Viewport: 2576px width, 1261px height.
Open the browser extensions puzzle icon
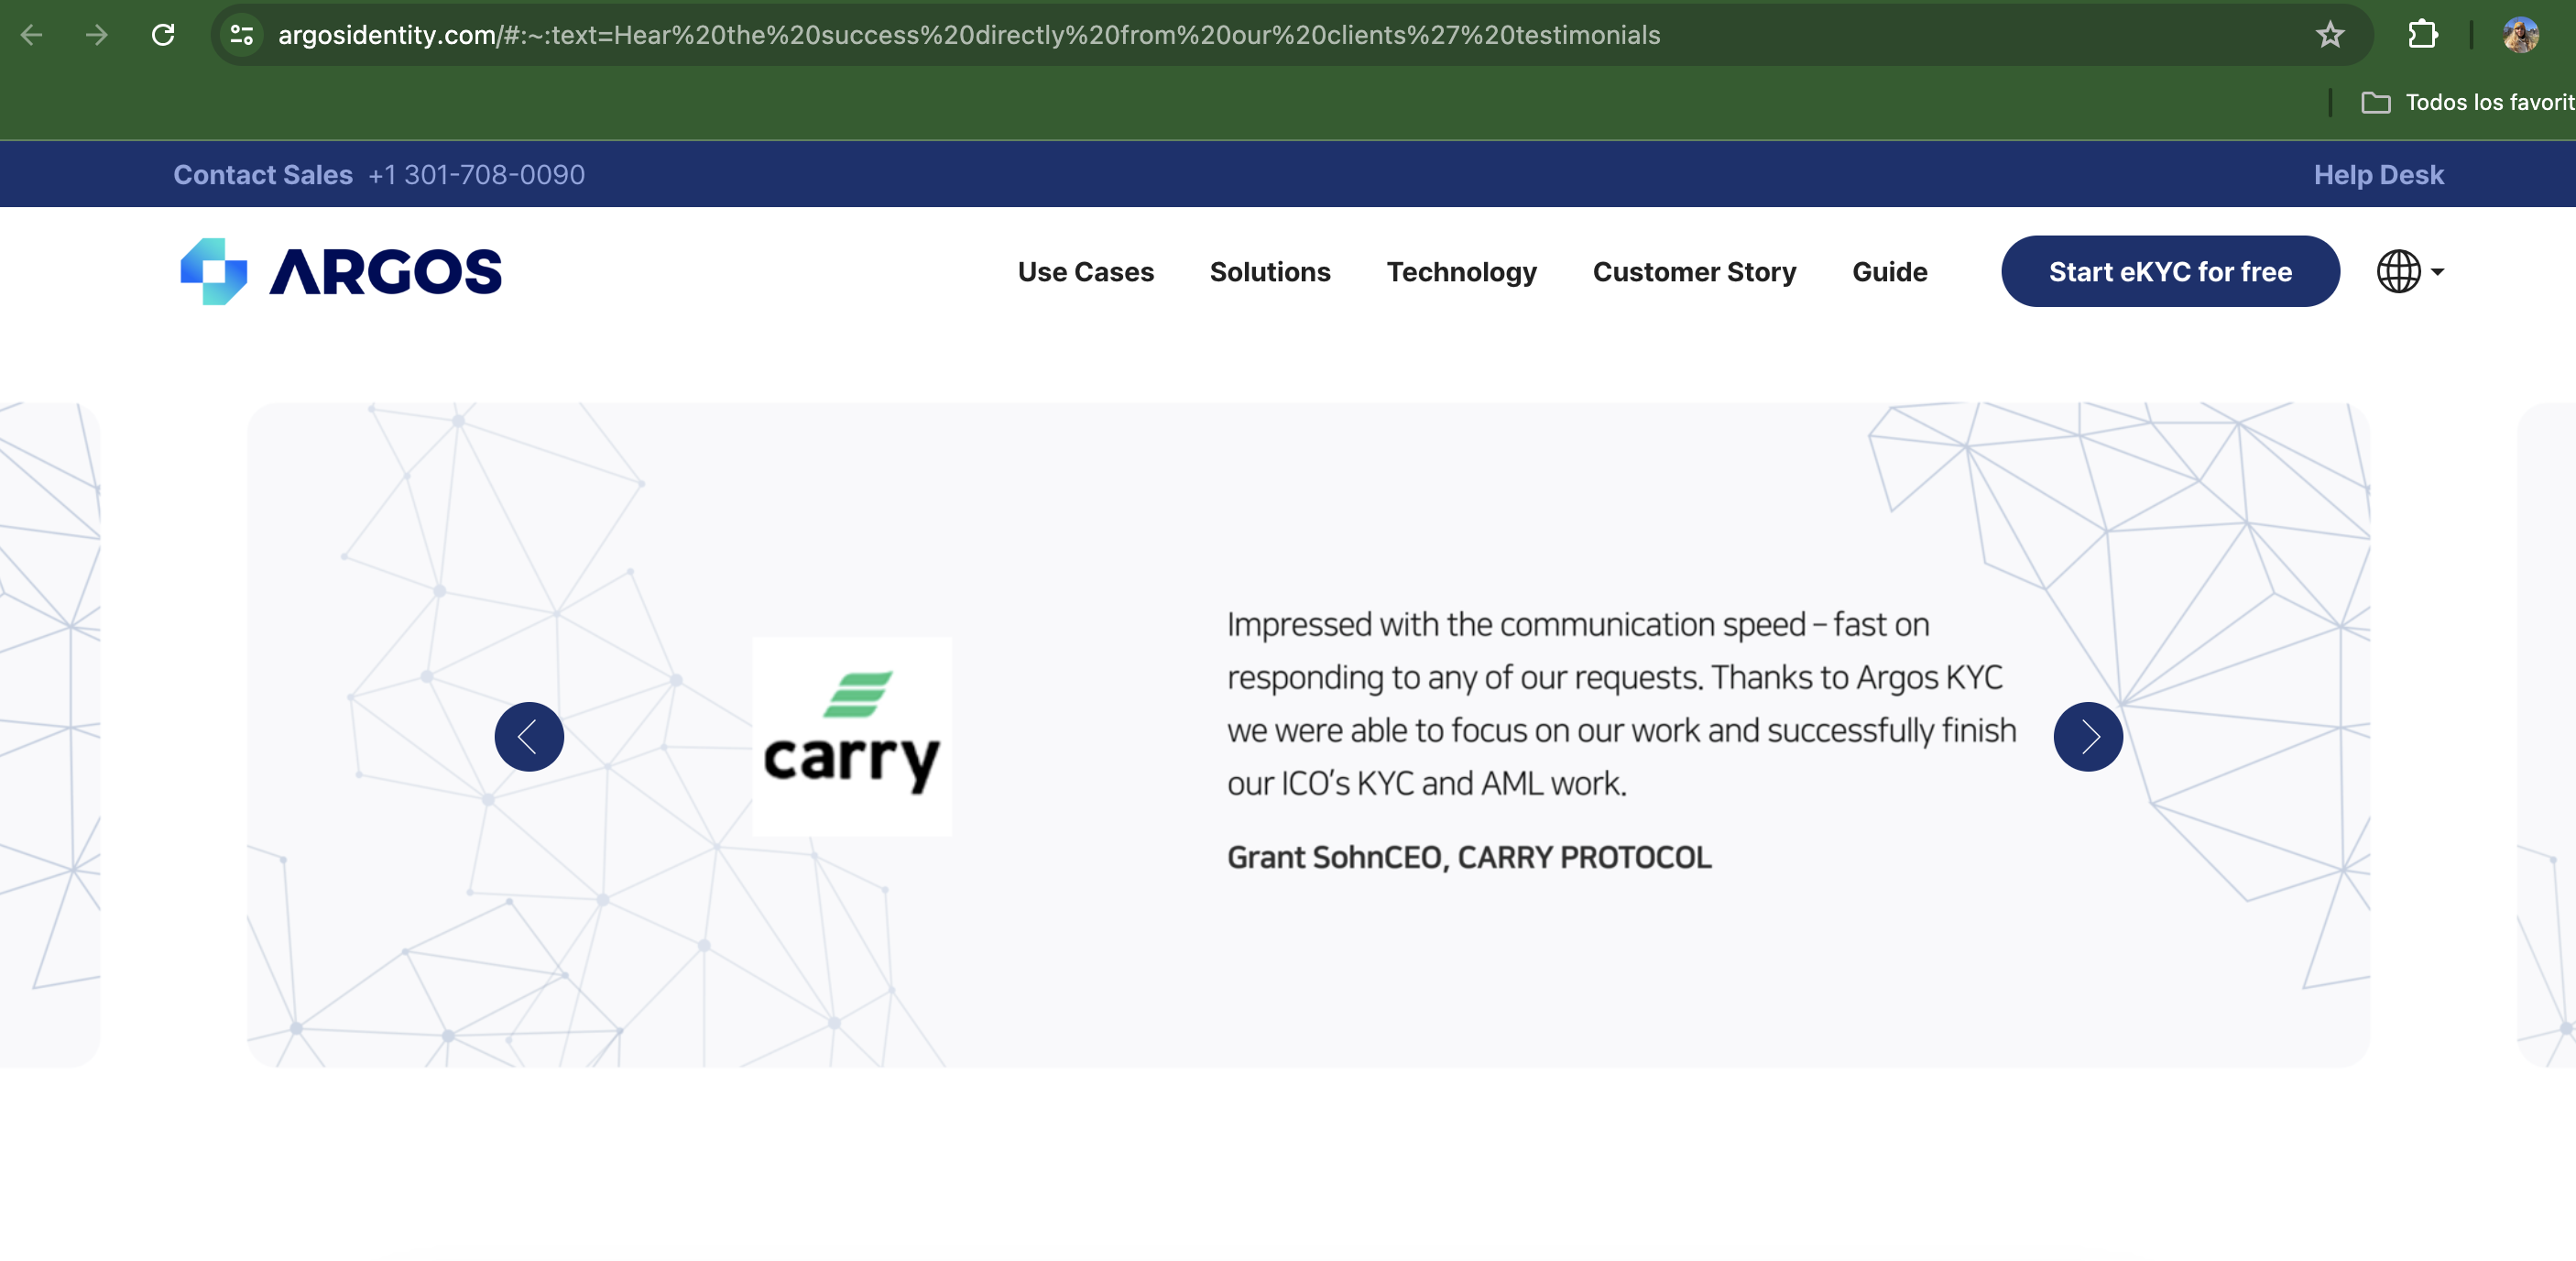tap(2422, 35)
